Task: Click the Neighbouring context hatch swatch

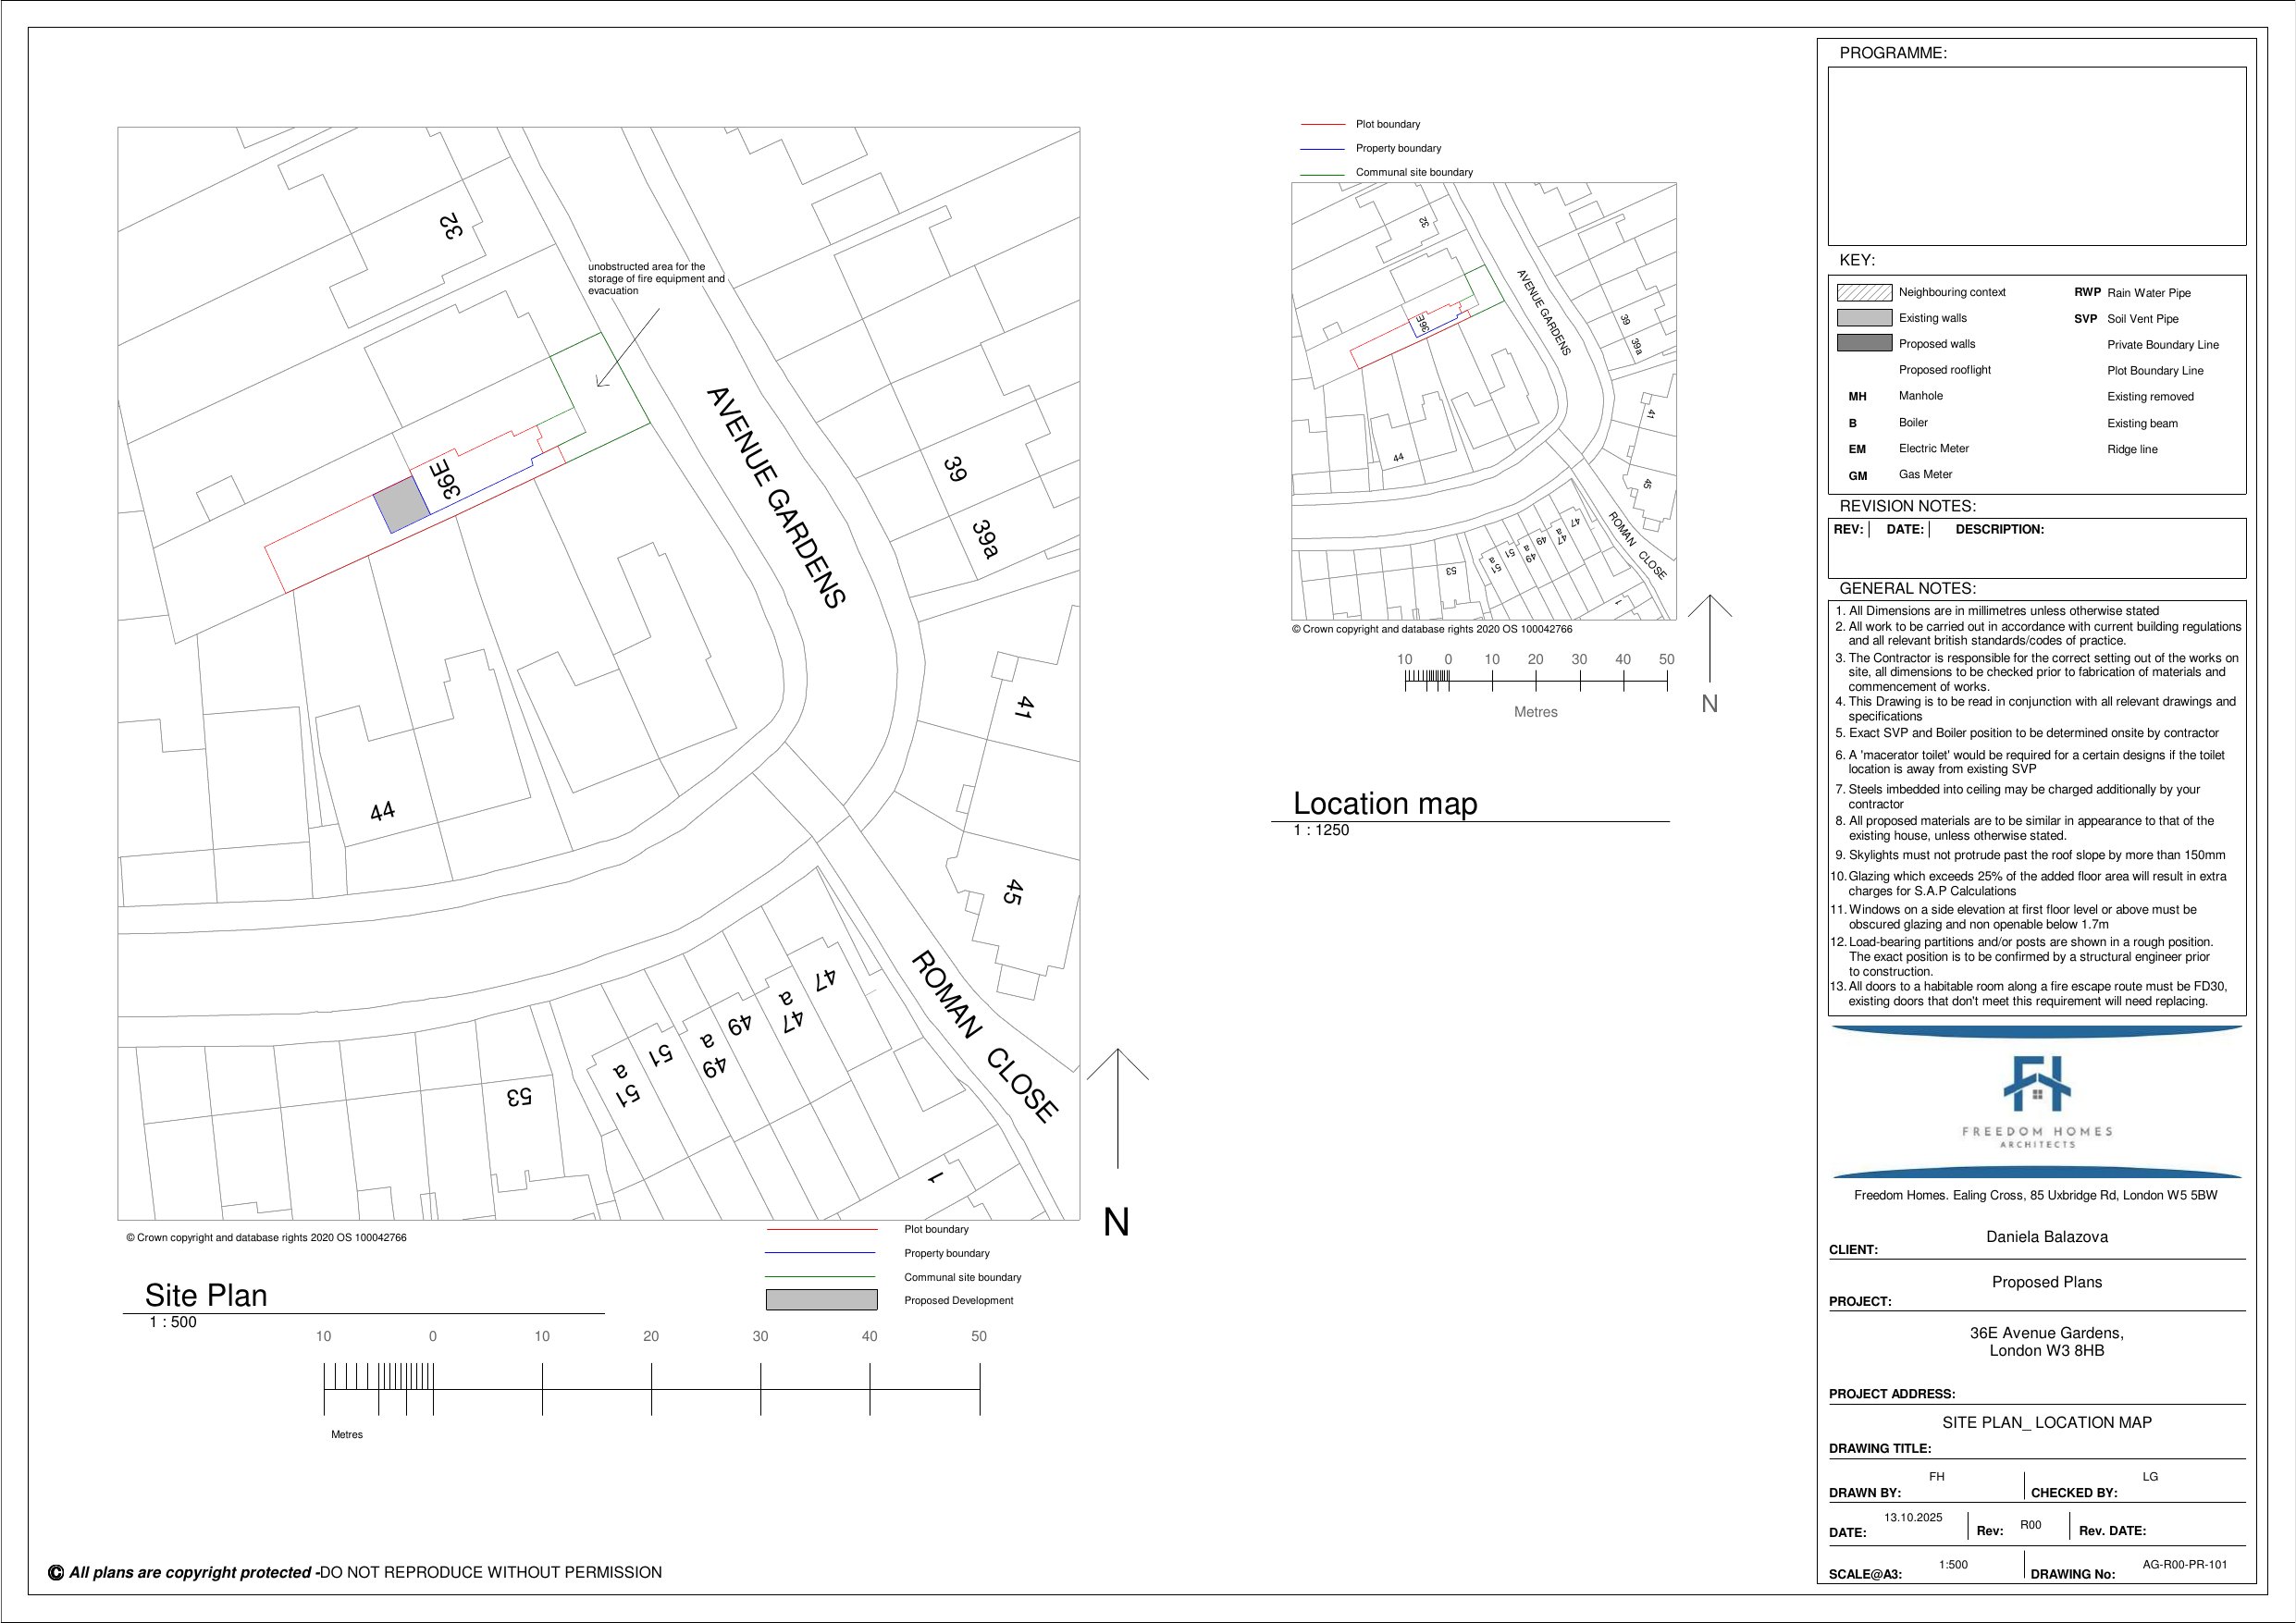Action: tap(1864, 292)
